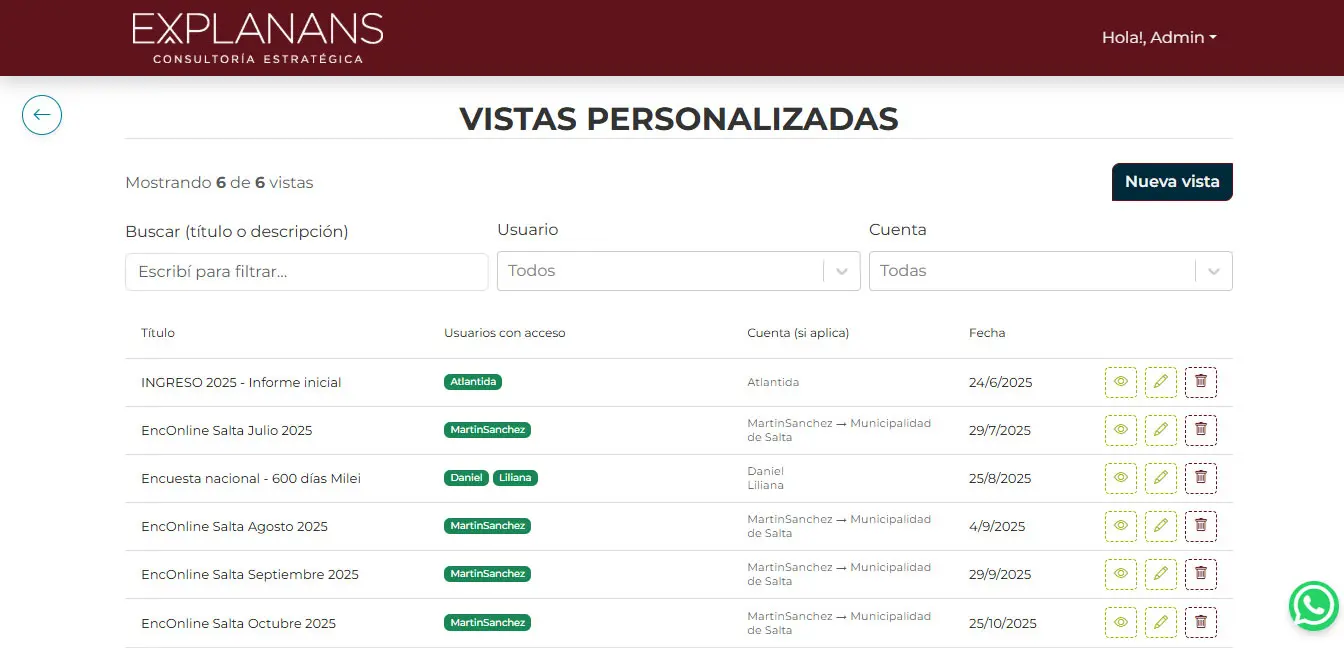The height and width of the screenshot is (648, 1344).
Task: Focus the Buscar filter text field
Action: [307, 272]
